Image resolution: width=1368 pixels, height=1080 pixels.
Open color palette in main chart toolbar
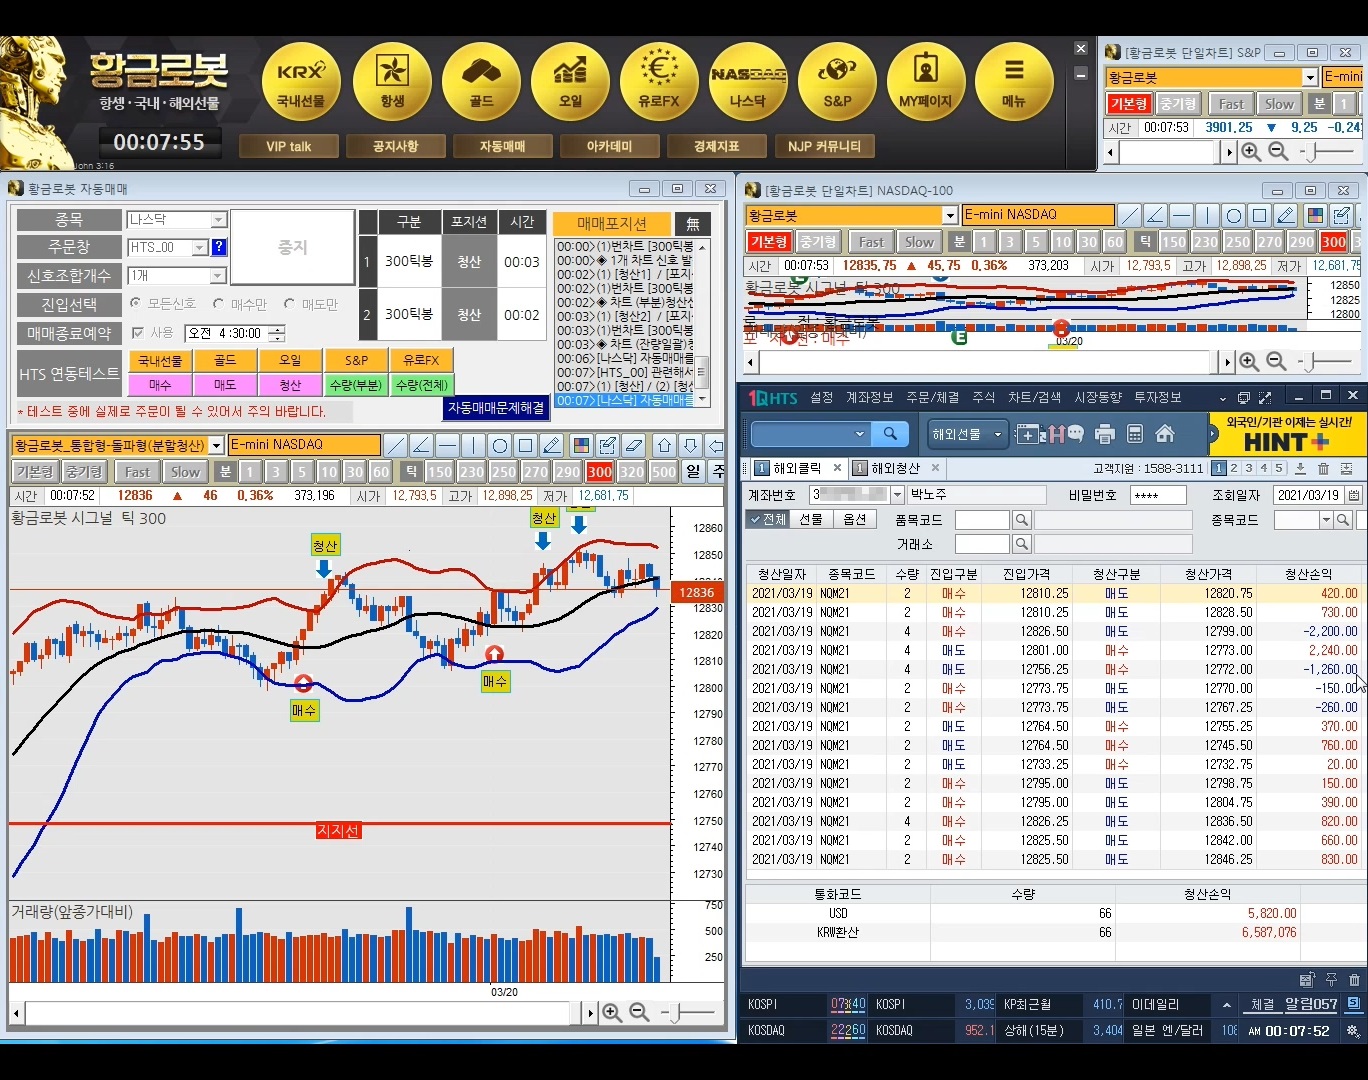click(x=581, y=445)
